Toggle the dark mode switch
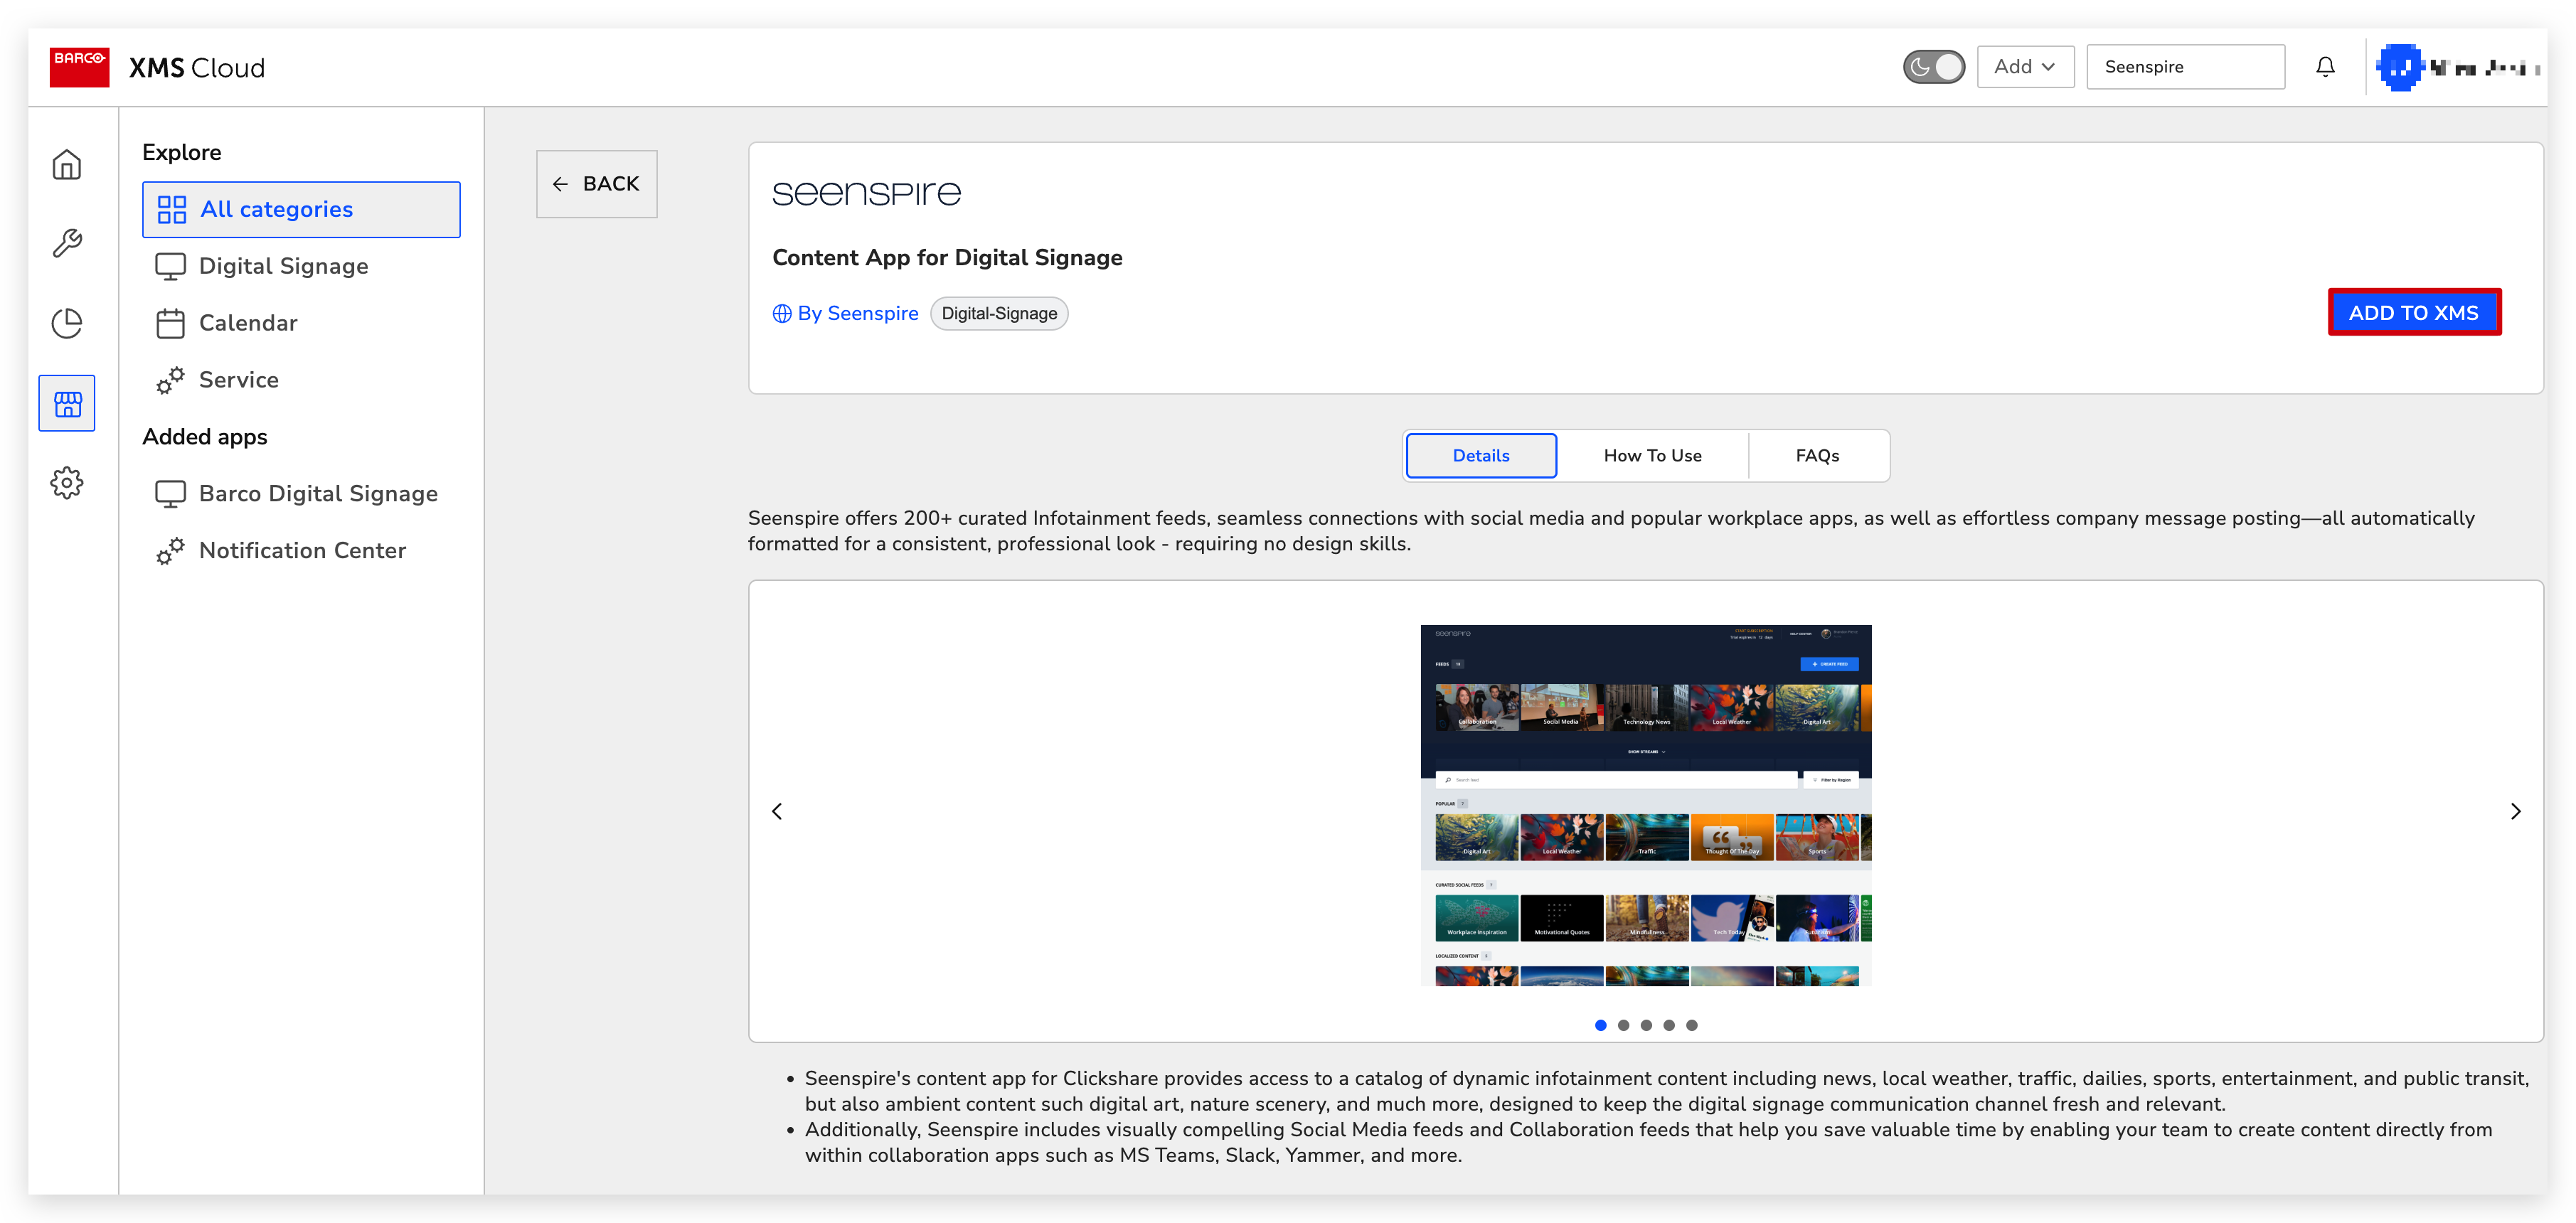The image size is (2576, 1223). click(x=1933, y=67)
